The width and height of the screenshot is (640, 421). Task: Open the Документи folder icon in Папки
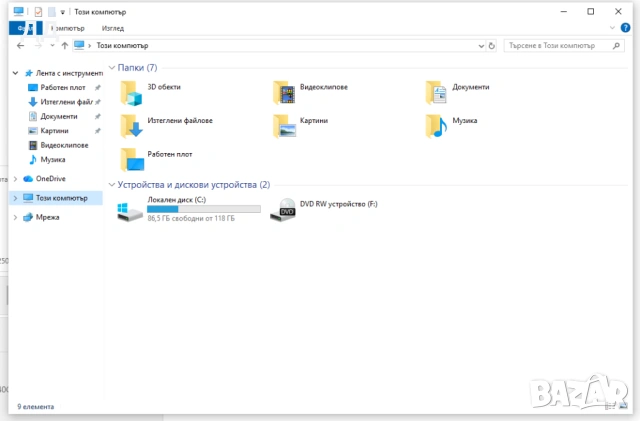[x=436, y=92]
